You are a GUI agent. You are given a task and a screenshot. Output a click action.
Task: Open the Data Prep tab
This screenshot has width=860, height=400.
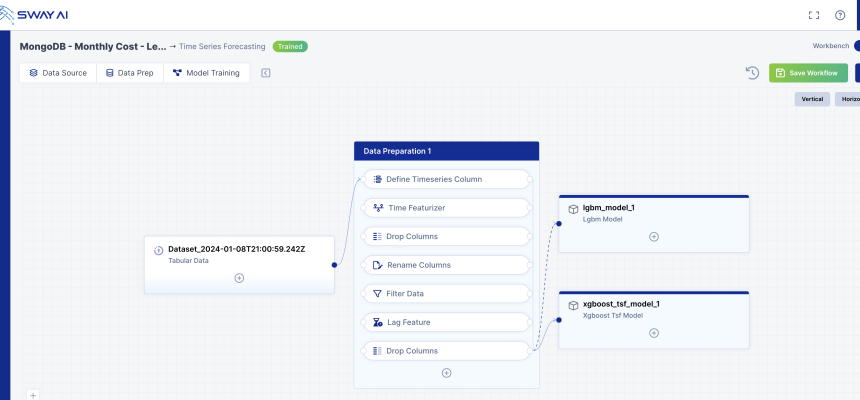pyautogui.click(x=130, y=73)
